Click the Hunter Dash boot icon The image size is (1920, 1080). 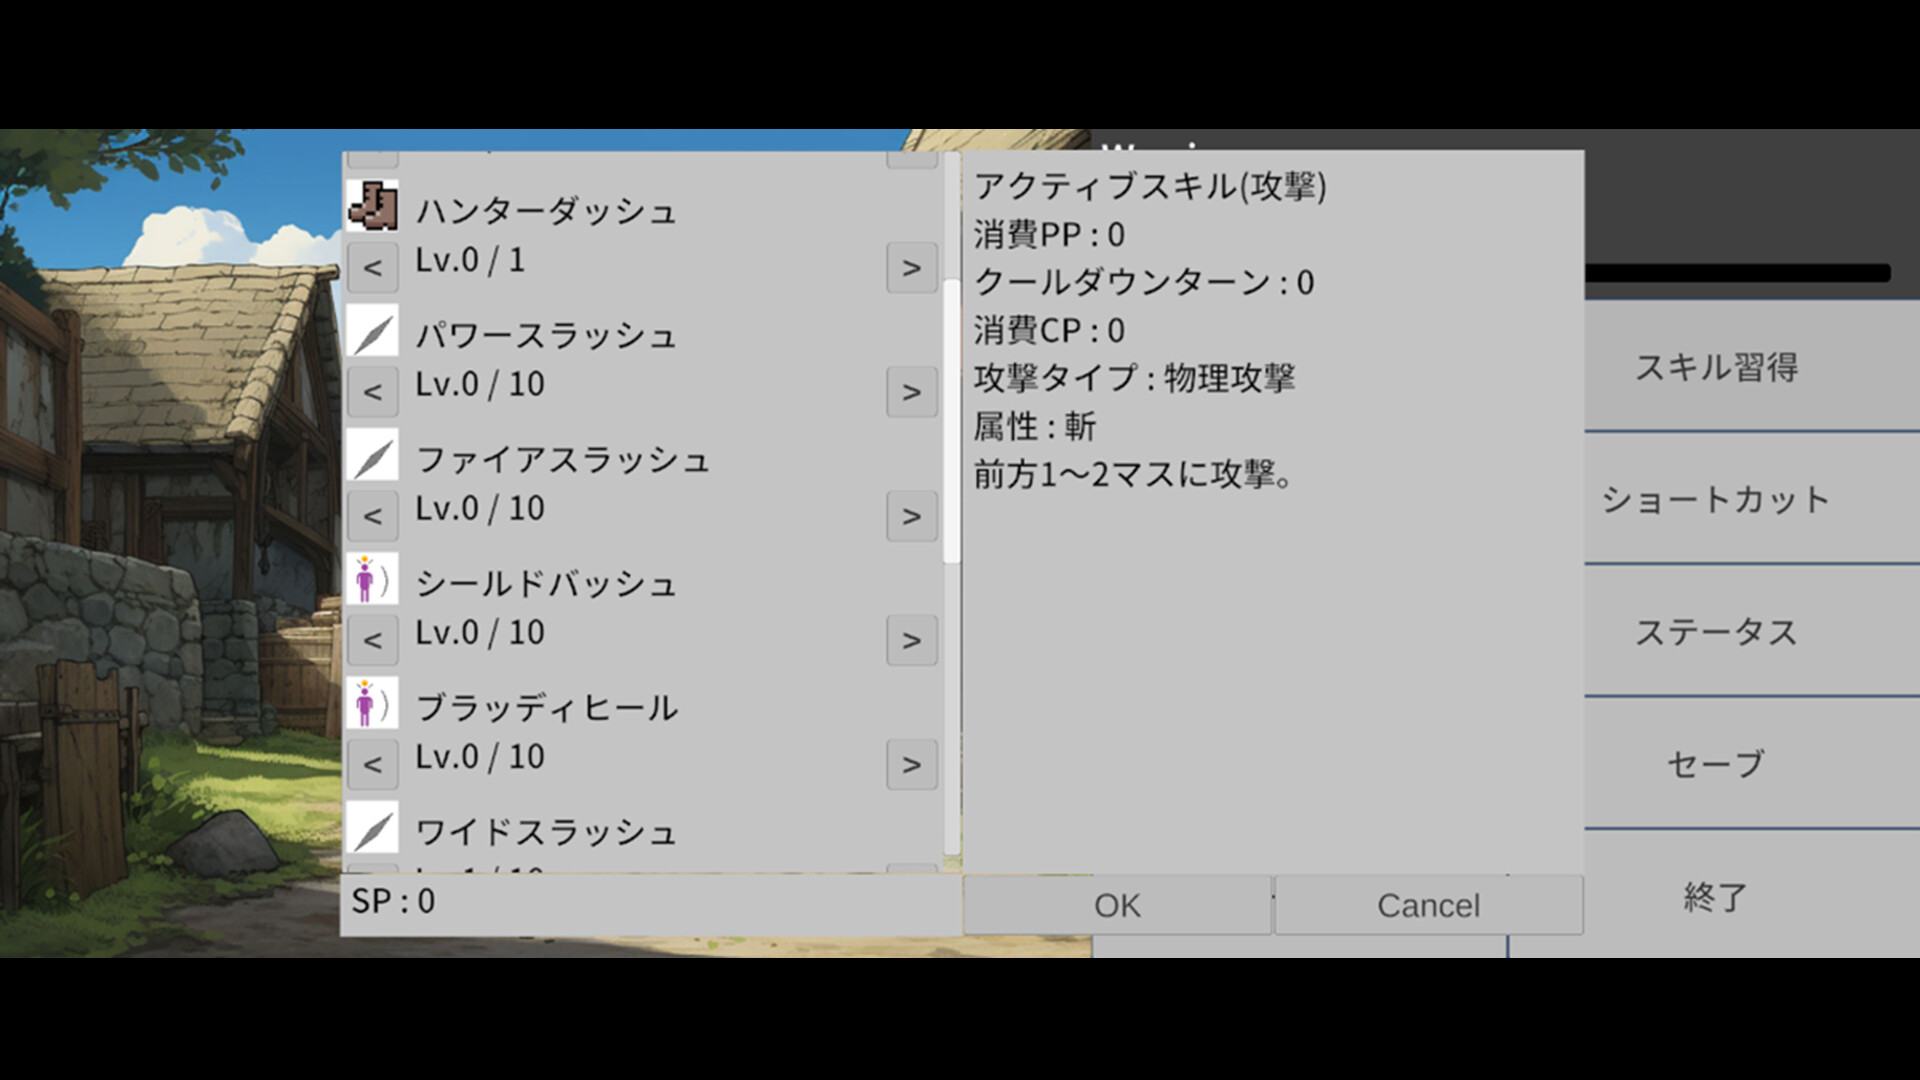pyautogui.click(x=372, y=206)
